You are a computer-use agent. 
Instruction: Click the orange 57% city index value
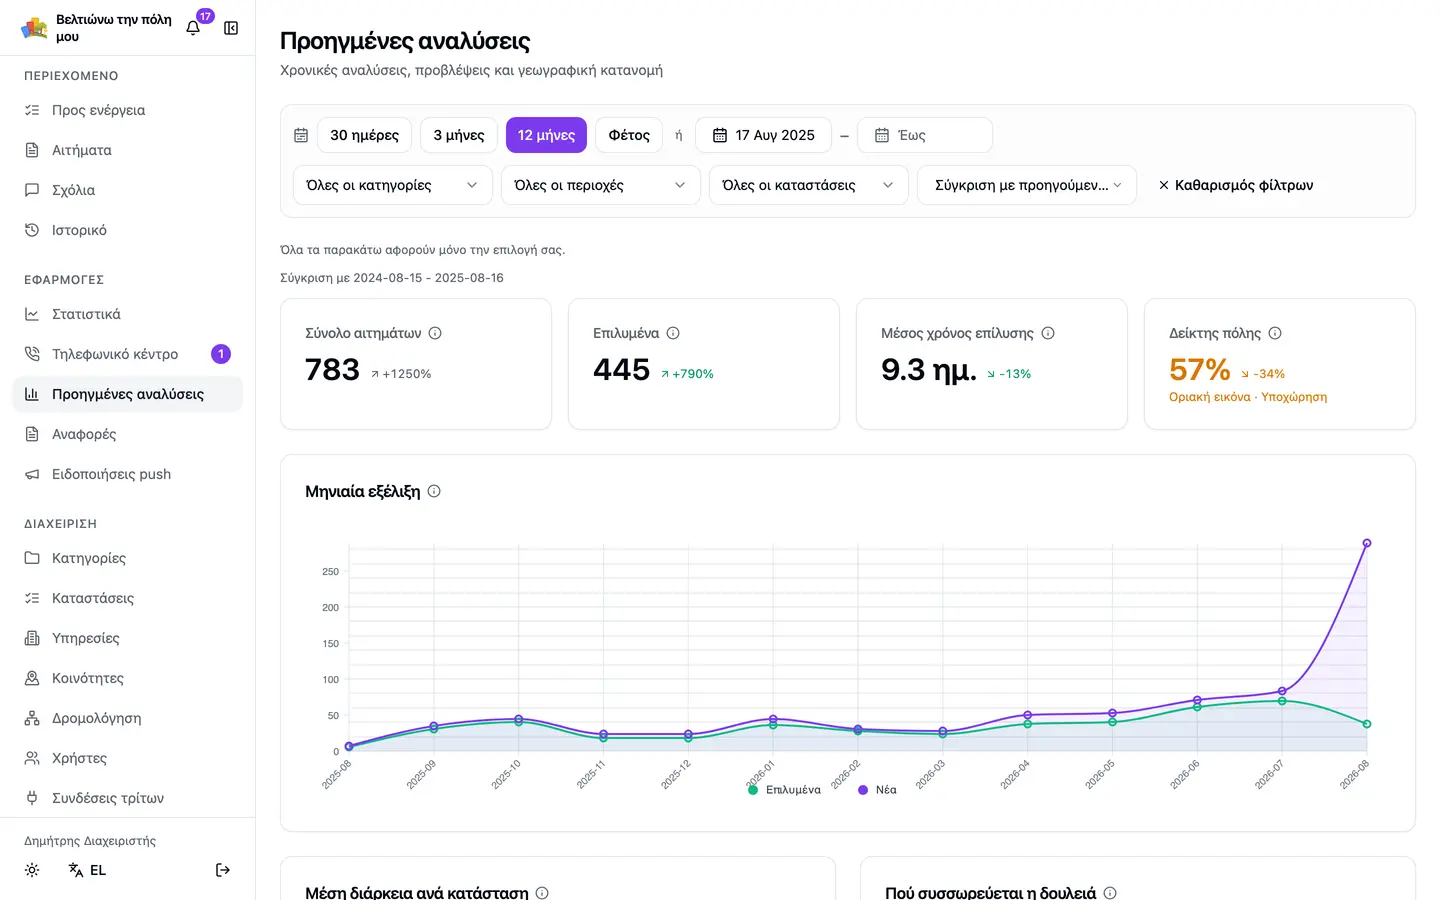click(1199, 370)
